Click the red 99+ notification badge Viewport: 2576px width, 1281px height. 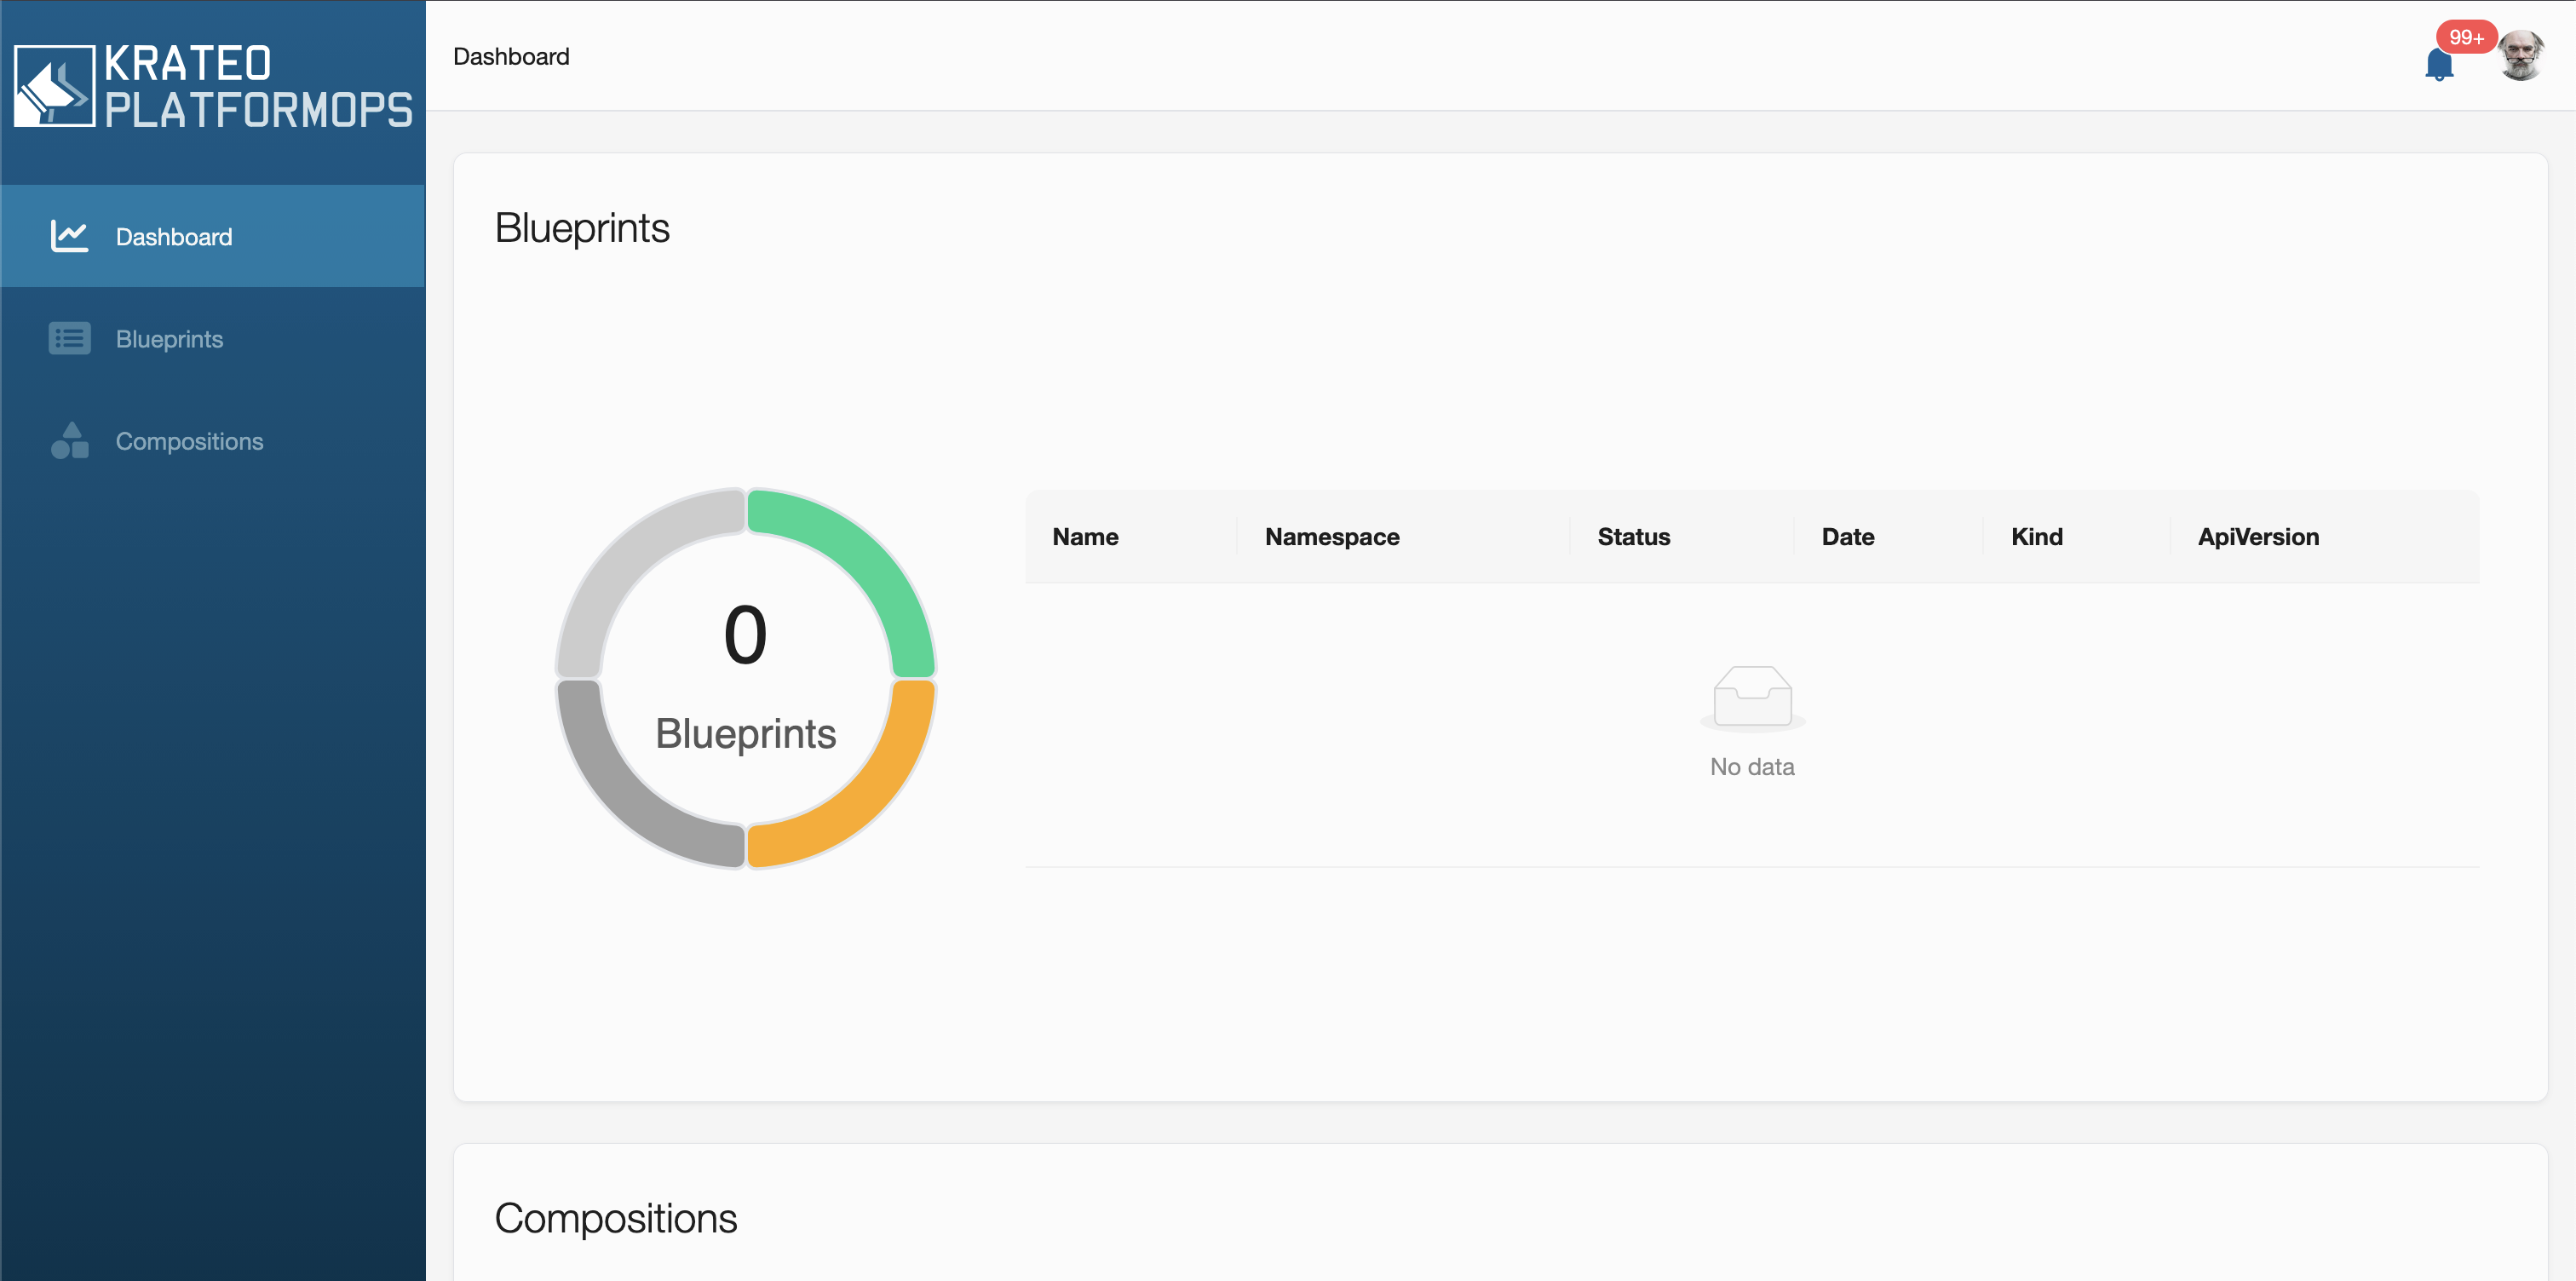point(2465,37)
